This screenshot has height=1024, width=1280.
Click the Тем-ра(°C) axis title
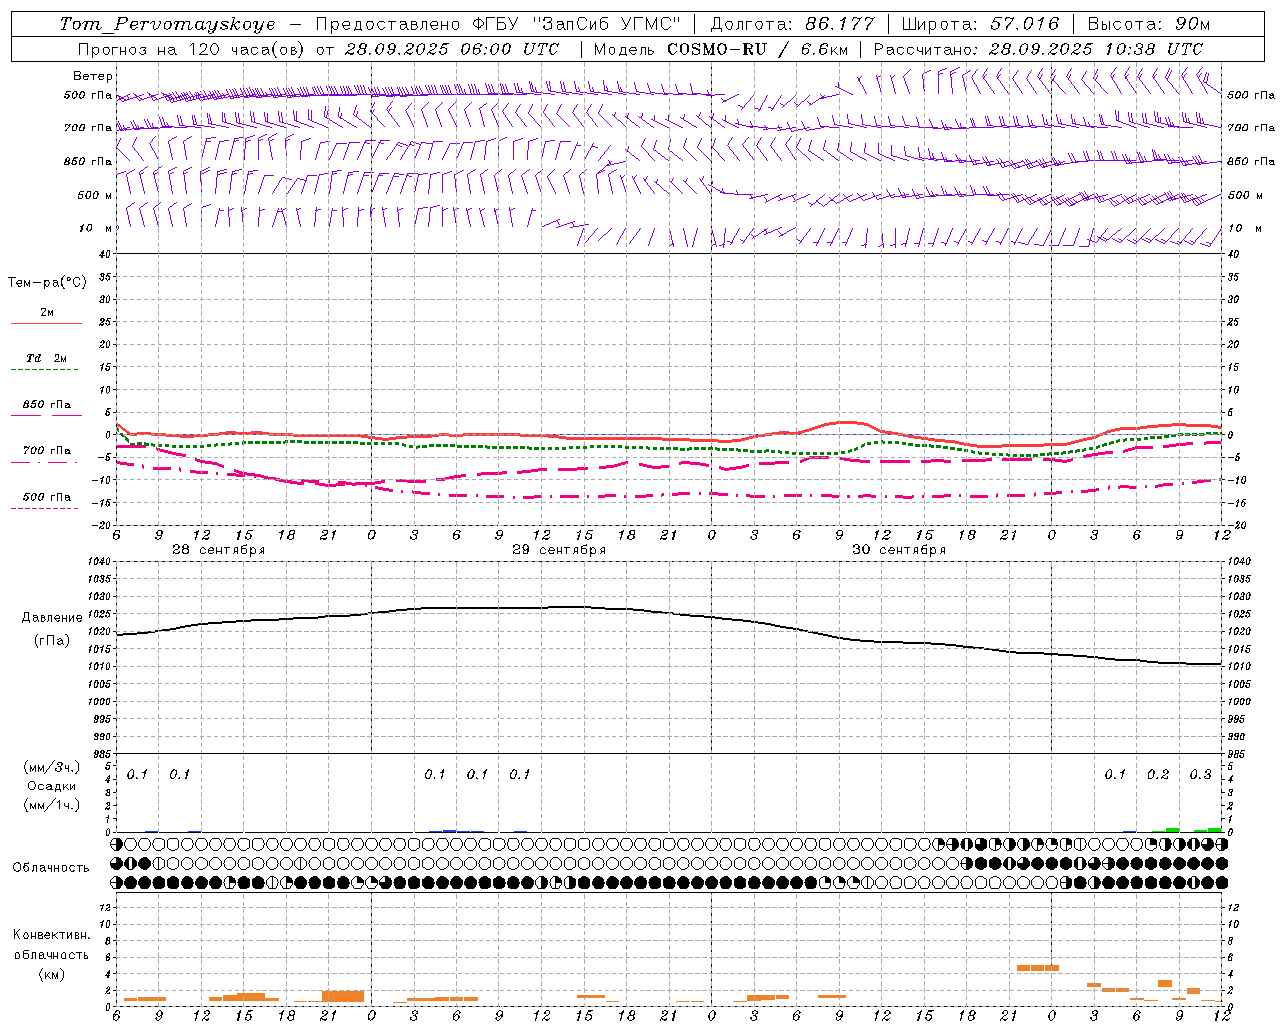click(x=47, y=283)
